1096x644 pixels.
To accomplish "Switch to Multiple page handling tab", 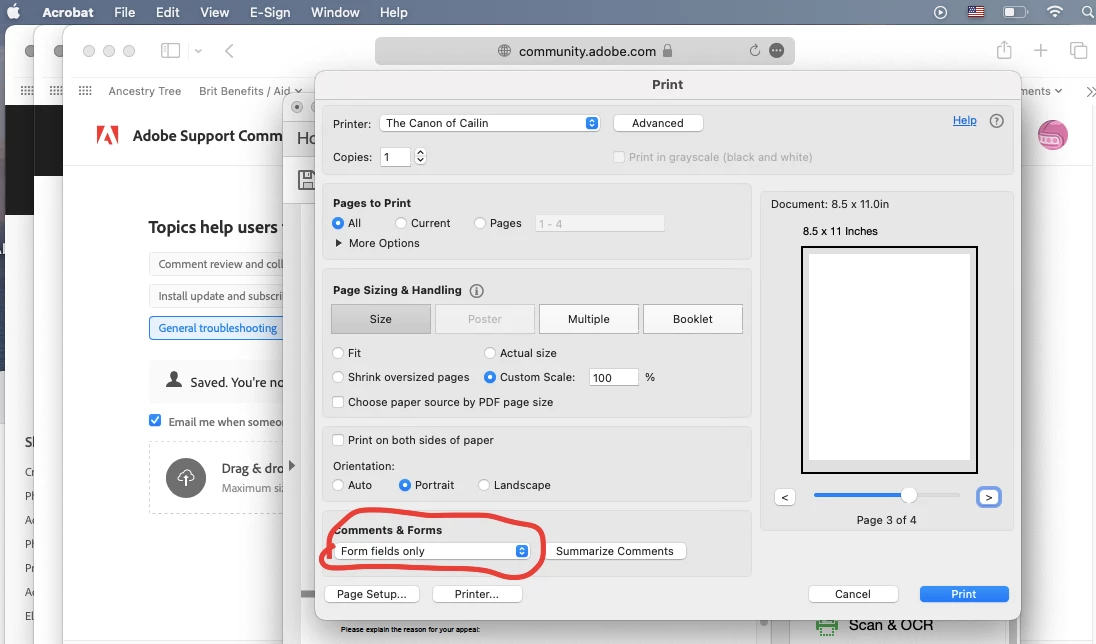I will pos(589,319).
